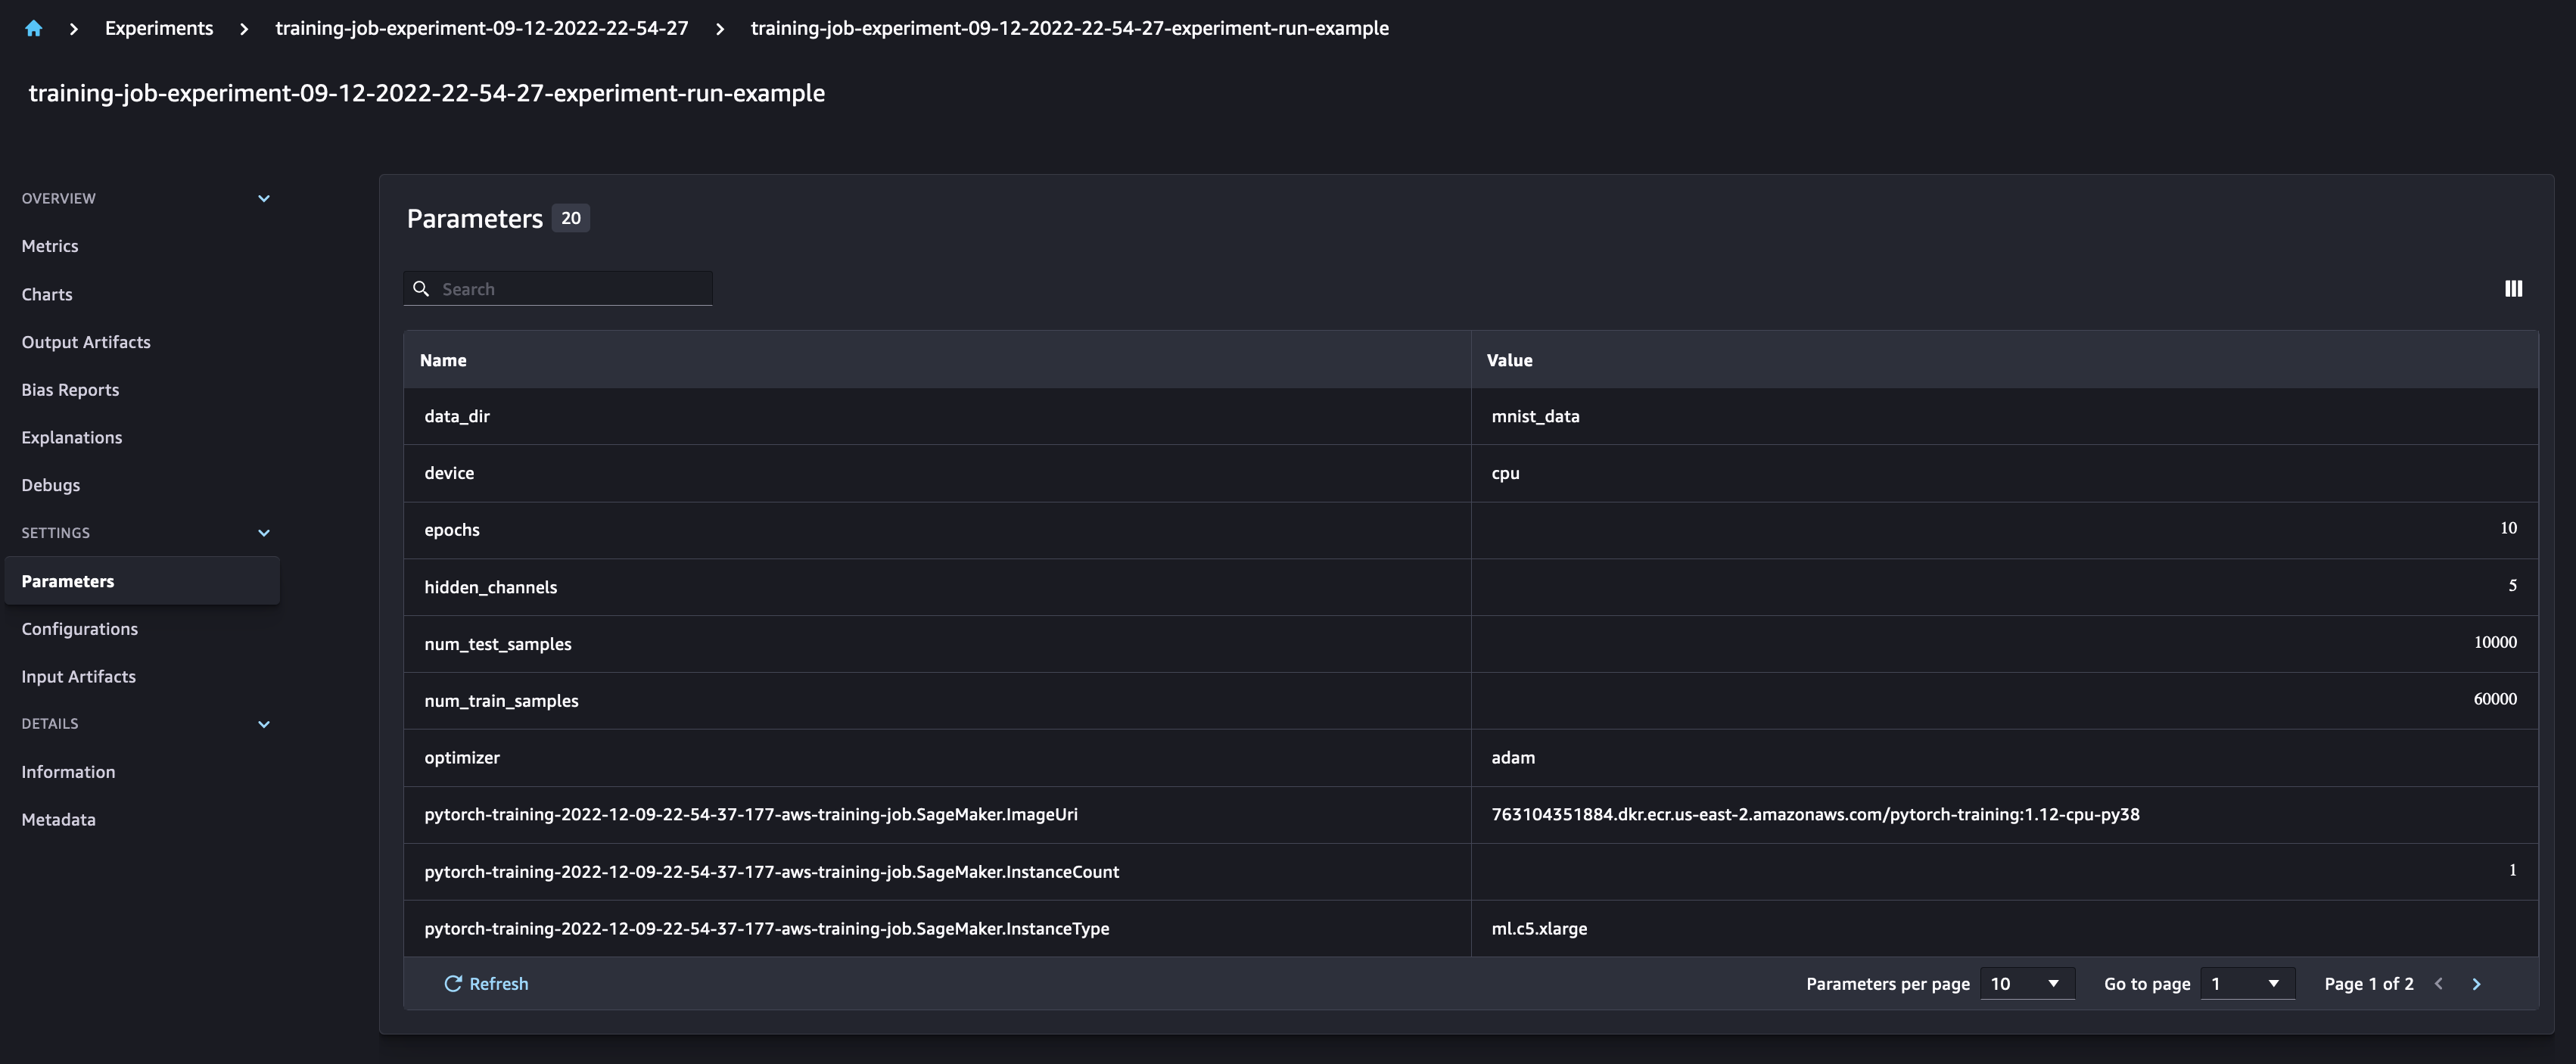Go to the next parameters page arrow

2476,984
